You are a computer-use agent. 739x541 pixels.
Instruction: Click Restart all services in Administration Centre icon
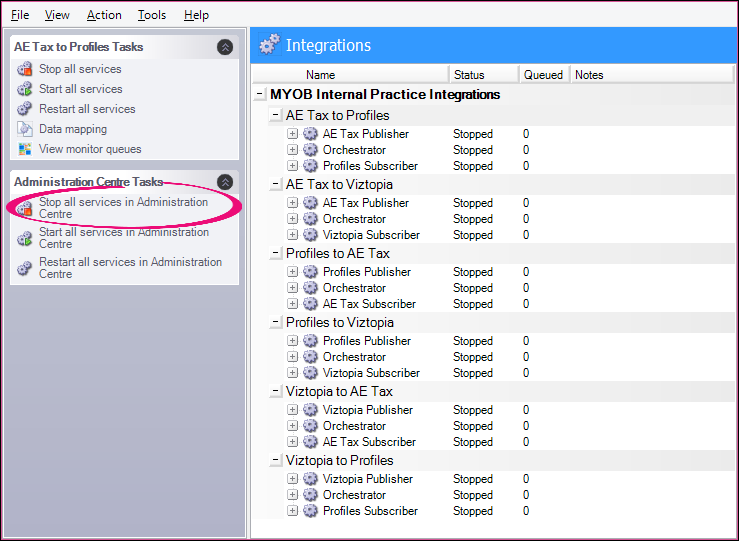(25, 268)
